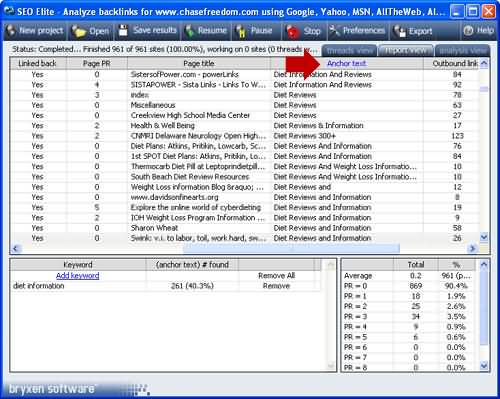Click the PR statistics panel scroll down arrow
This screenshot has height=399, width=500.
coord(484,366)
